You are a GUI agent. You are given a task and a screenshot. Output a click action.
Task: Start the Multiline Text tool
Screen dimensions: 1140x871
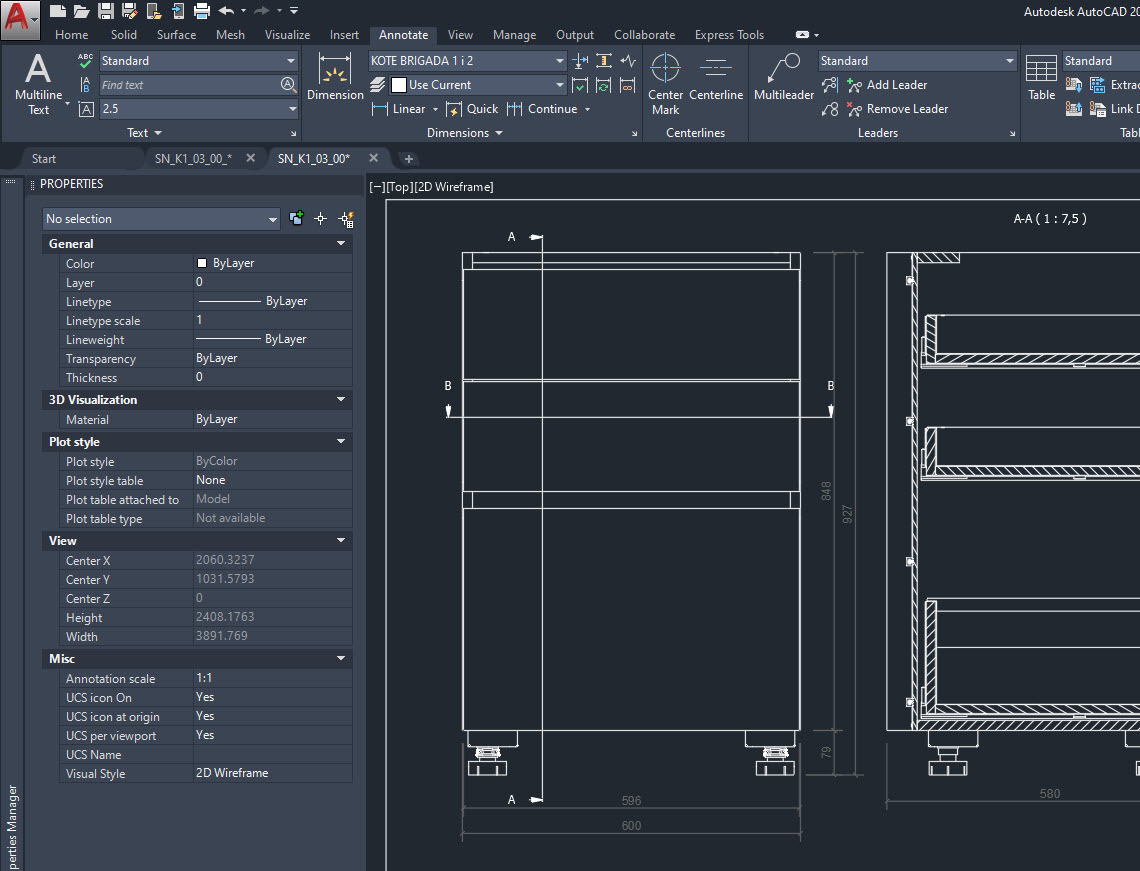[38, 84]
